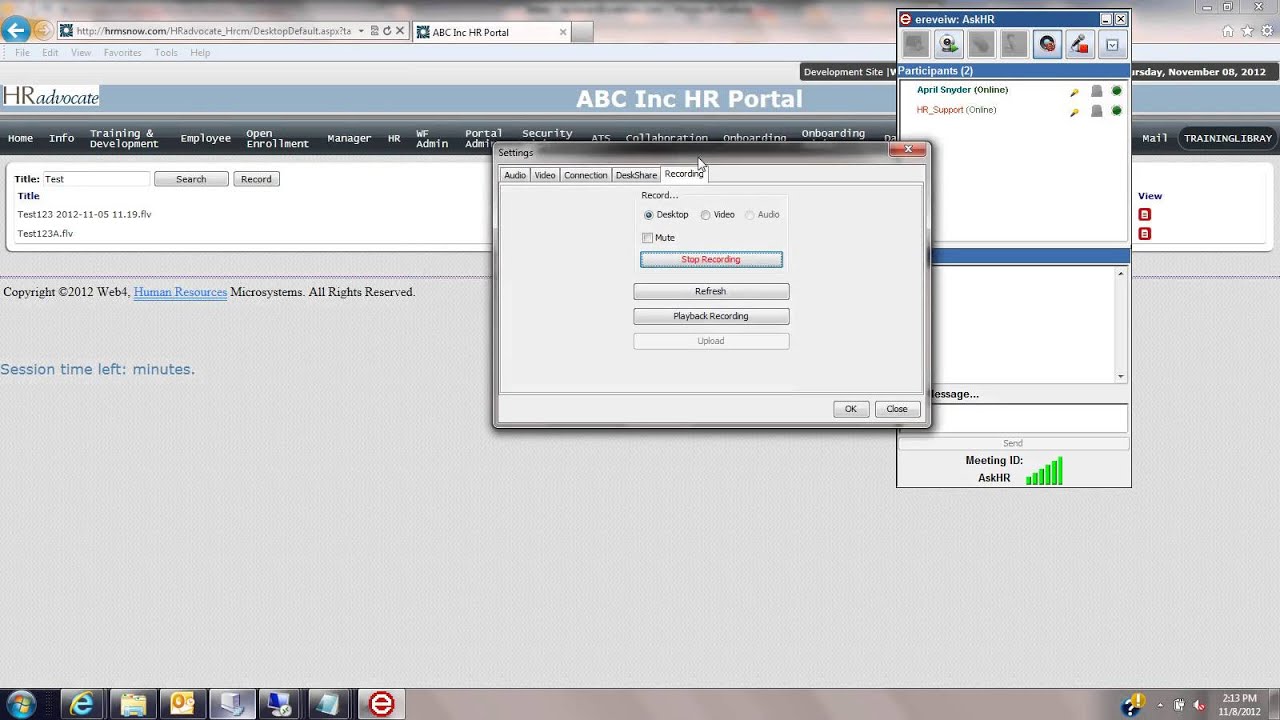Open Outlook from the taskbar
The height and width of the screenshot is (720, 1280).
182,704
